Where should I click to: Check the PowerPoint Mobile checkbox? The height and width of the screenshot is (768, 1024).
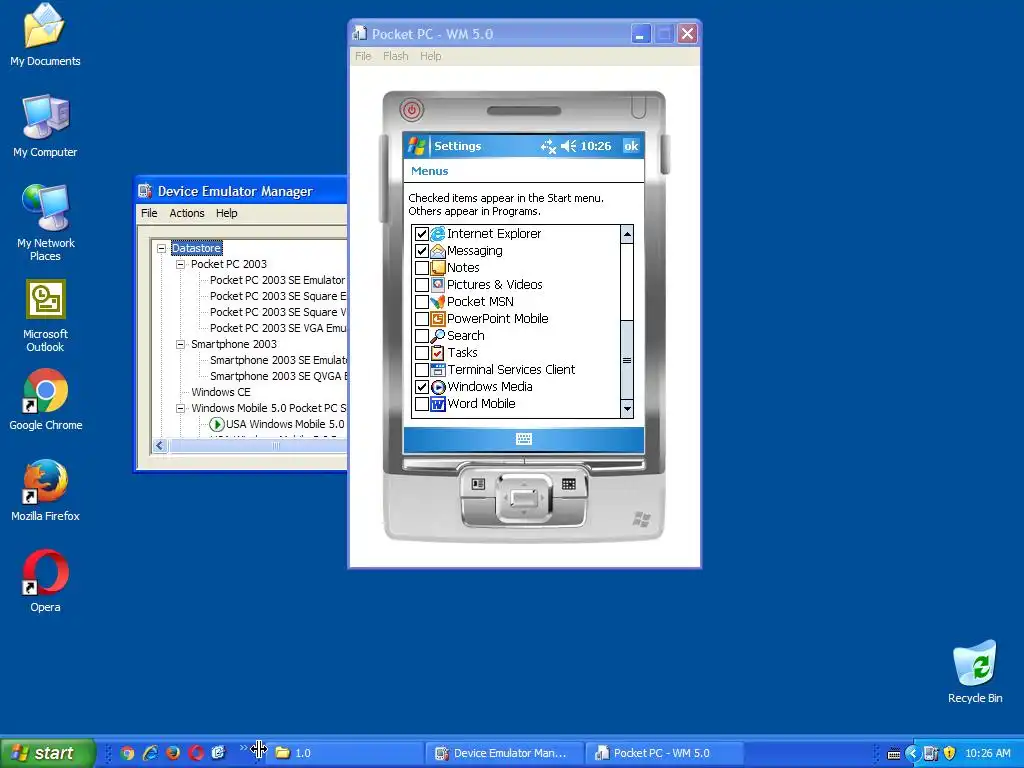[422, 319]
